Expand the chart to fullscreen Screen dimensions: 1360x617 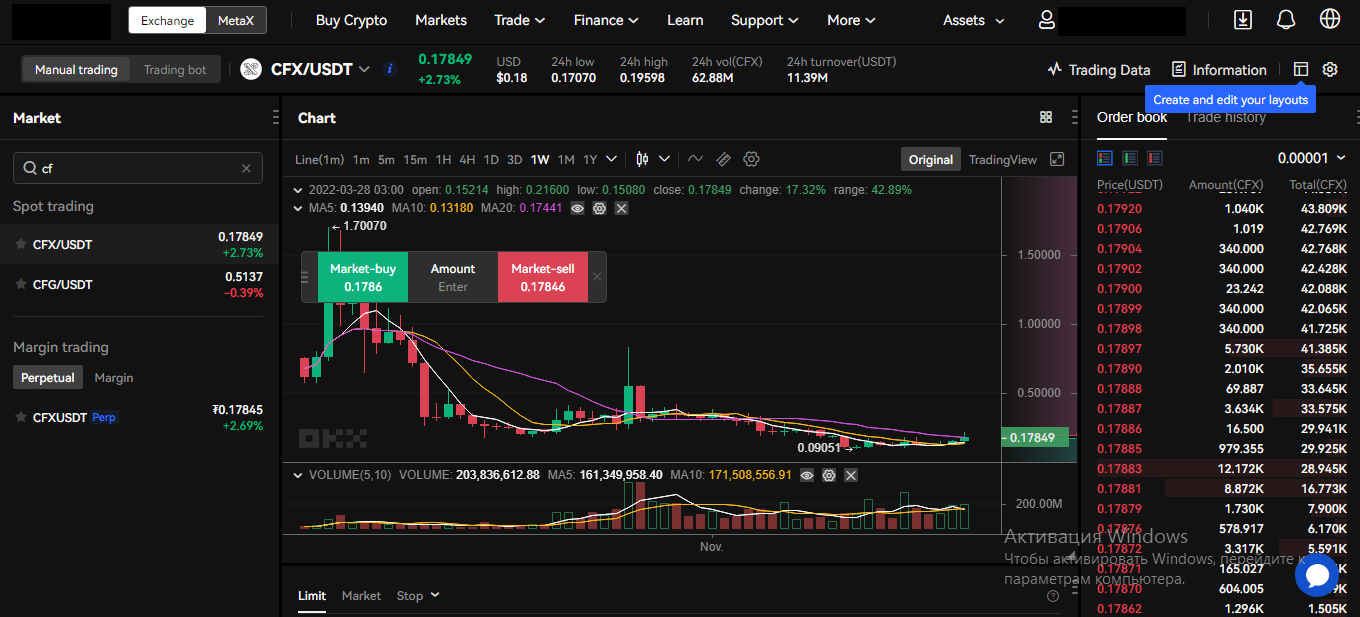[1057, 159]
